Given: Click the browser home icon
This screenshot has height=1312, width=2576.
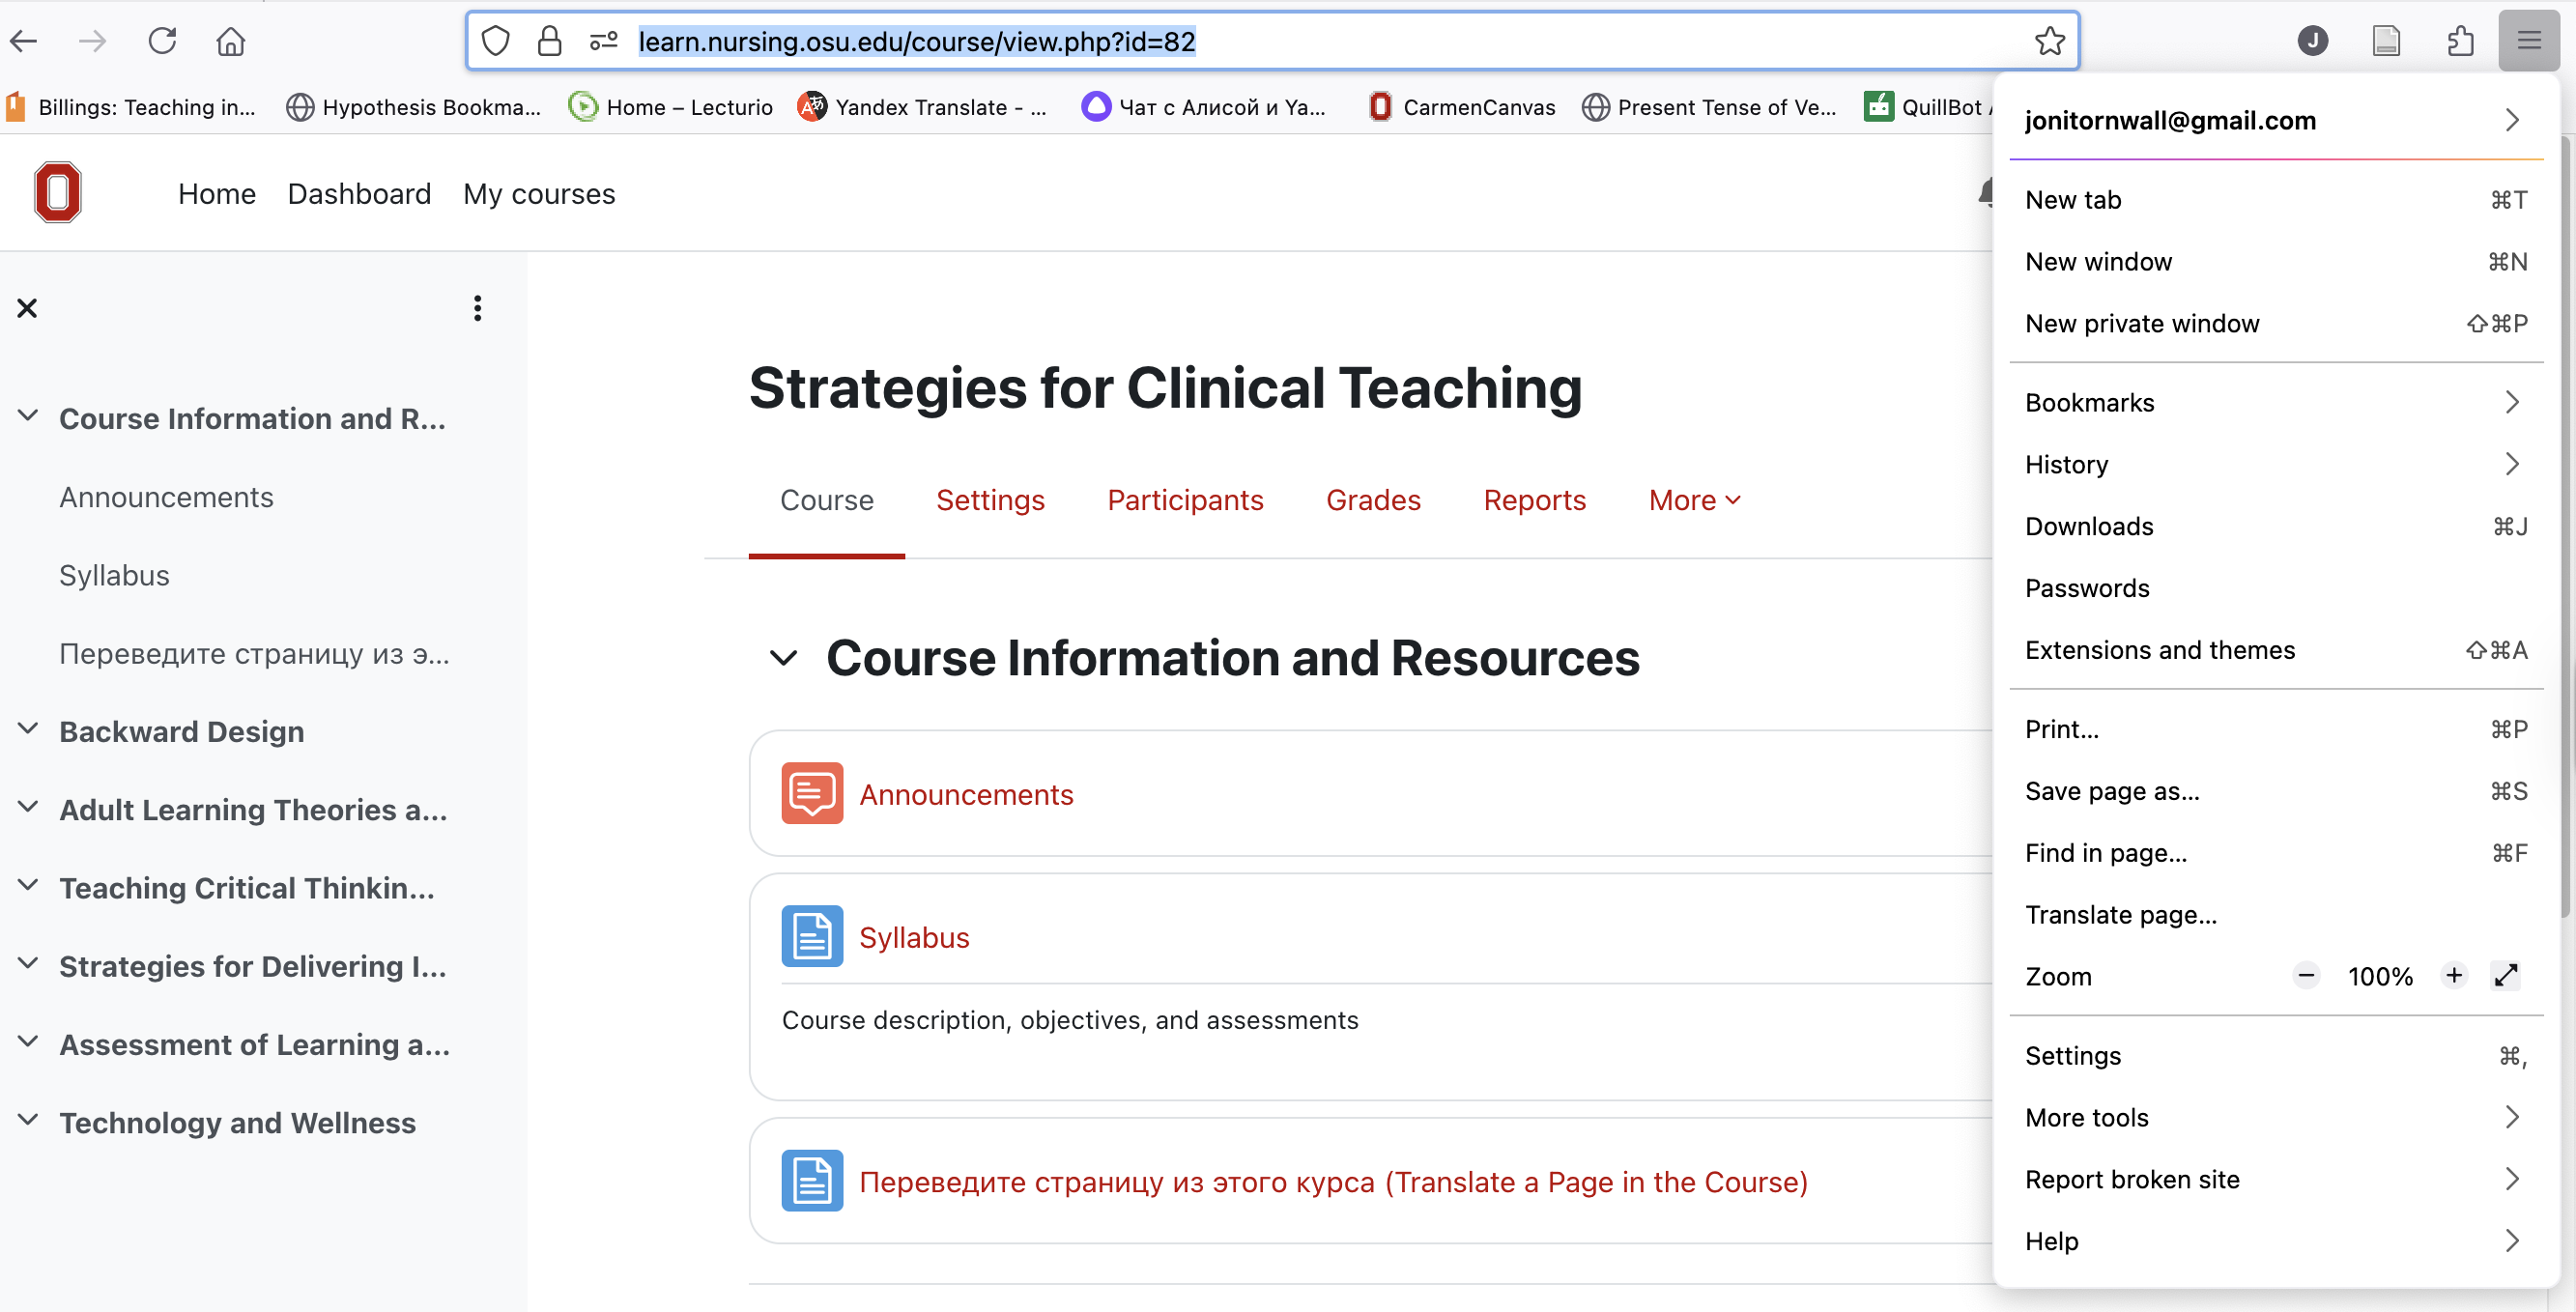Looking at the screenshot, I should point(231,41).
